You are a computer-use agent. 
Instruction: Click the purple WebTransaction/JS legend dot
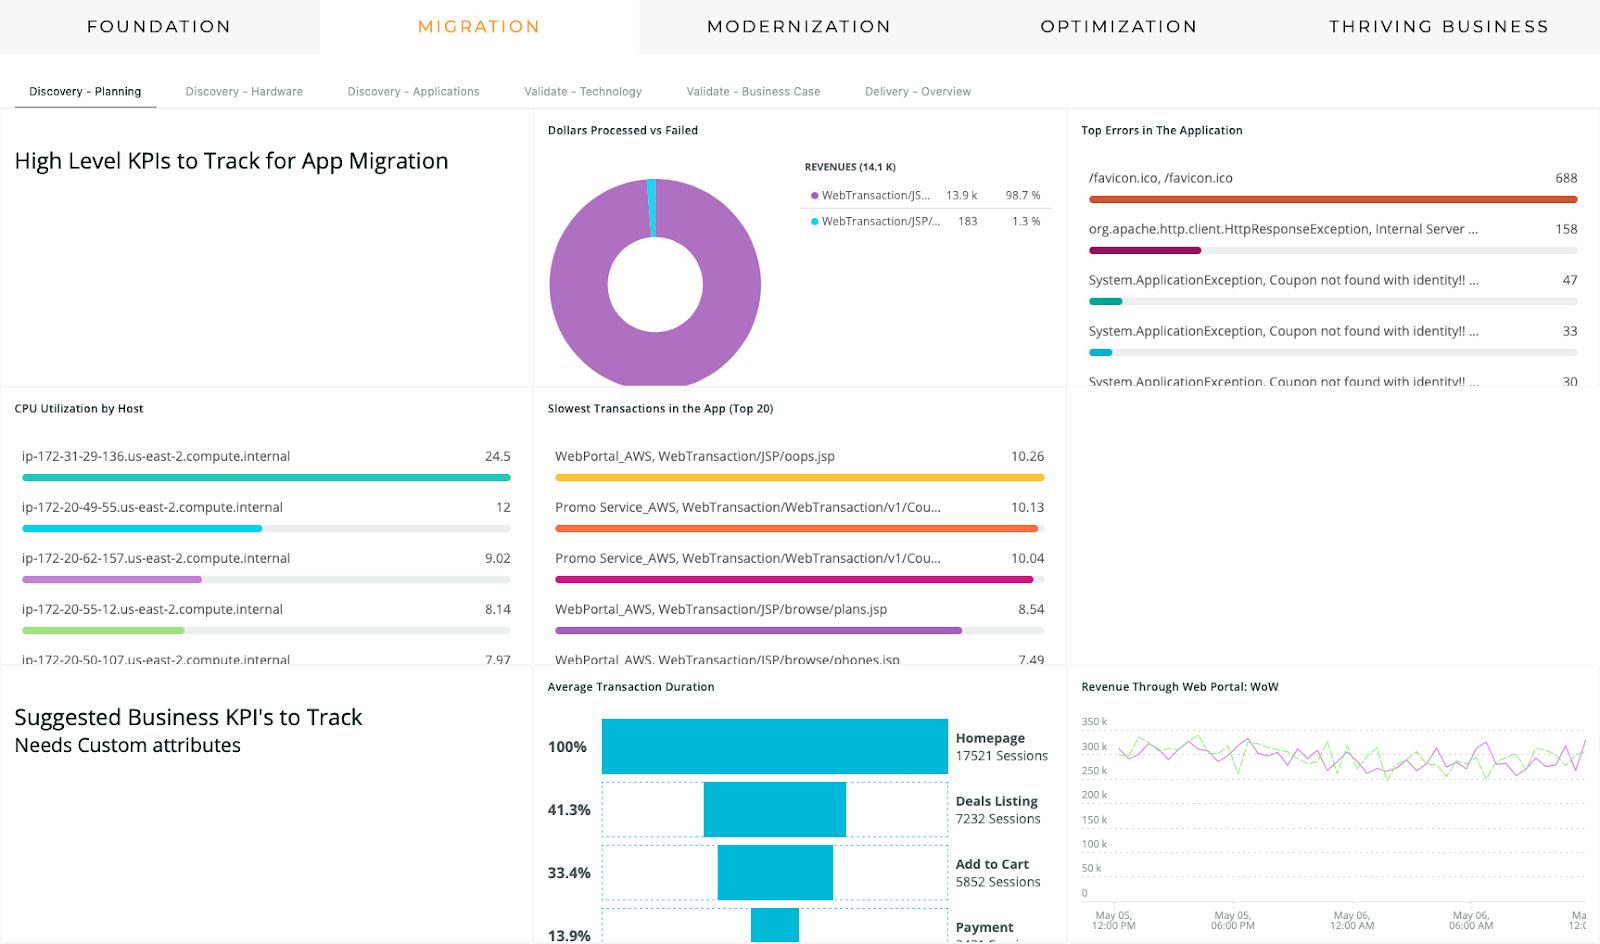[x=814, y=196]
